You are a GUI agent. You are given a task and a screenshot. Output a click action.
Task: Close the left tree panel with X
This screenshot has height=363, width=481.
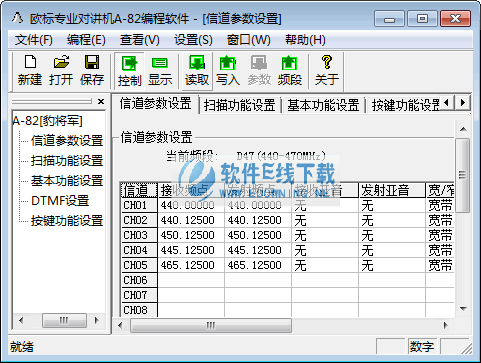(101, 101)
